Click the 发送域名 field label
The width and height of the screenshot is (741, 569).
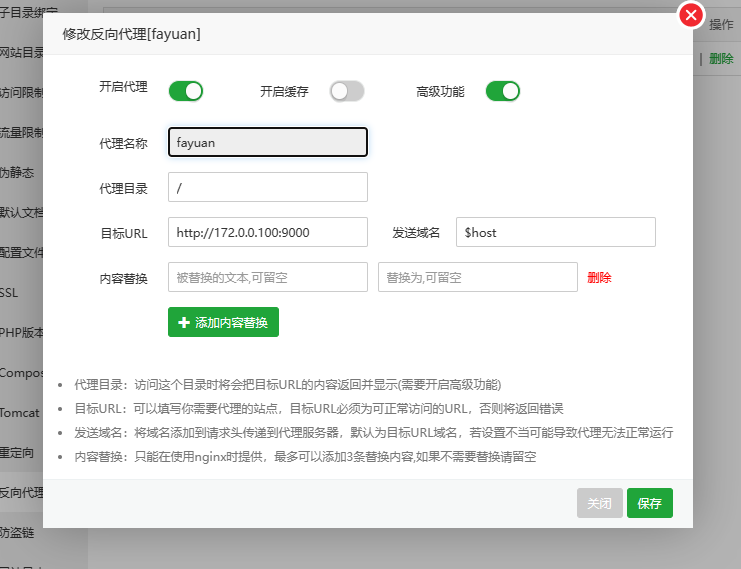click(x=416, y=233)
